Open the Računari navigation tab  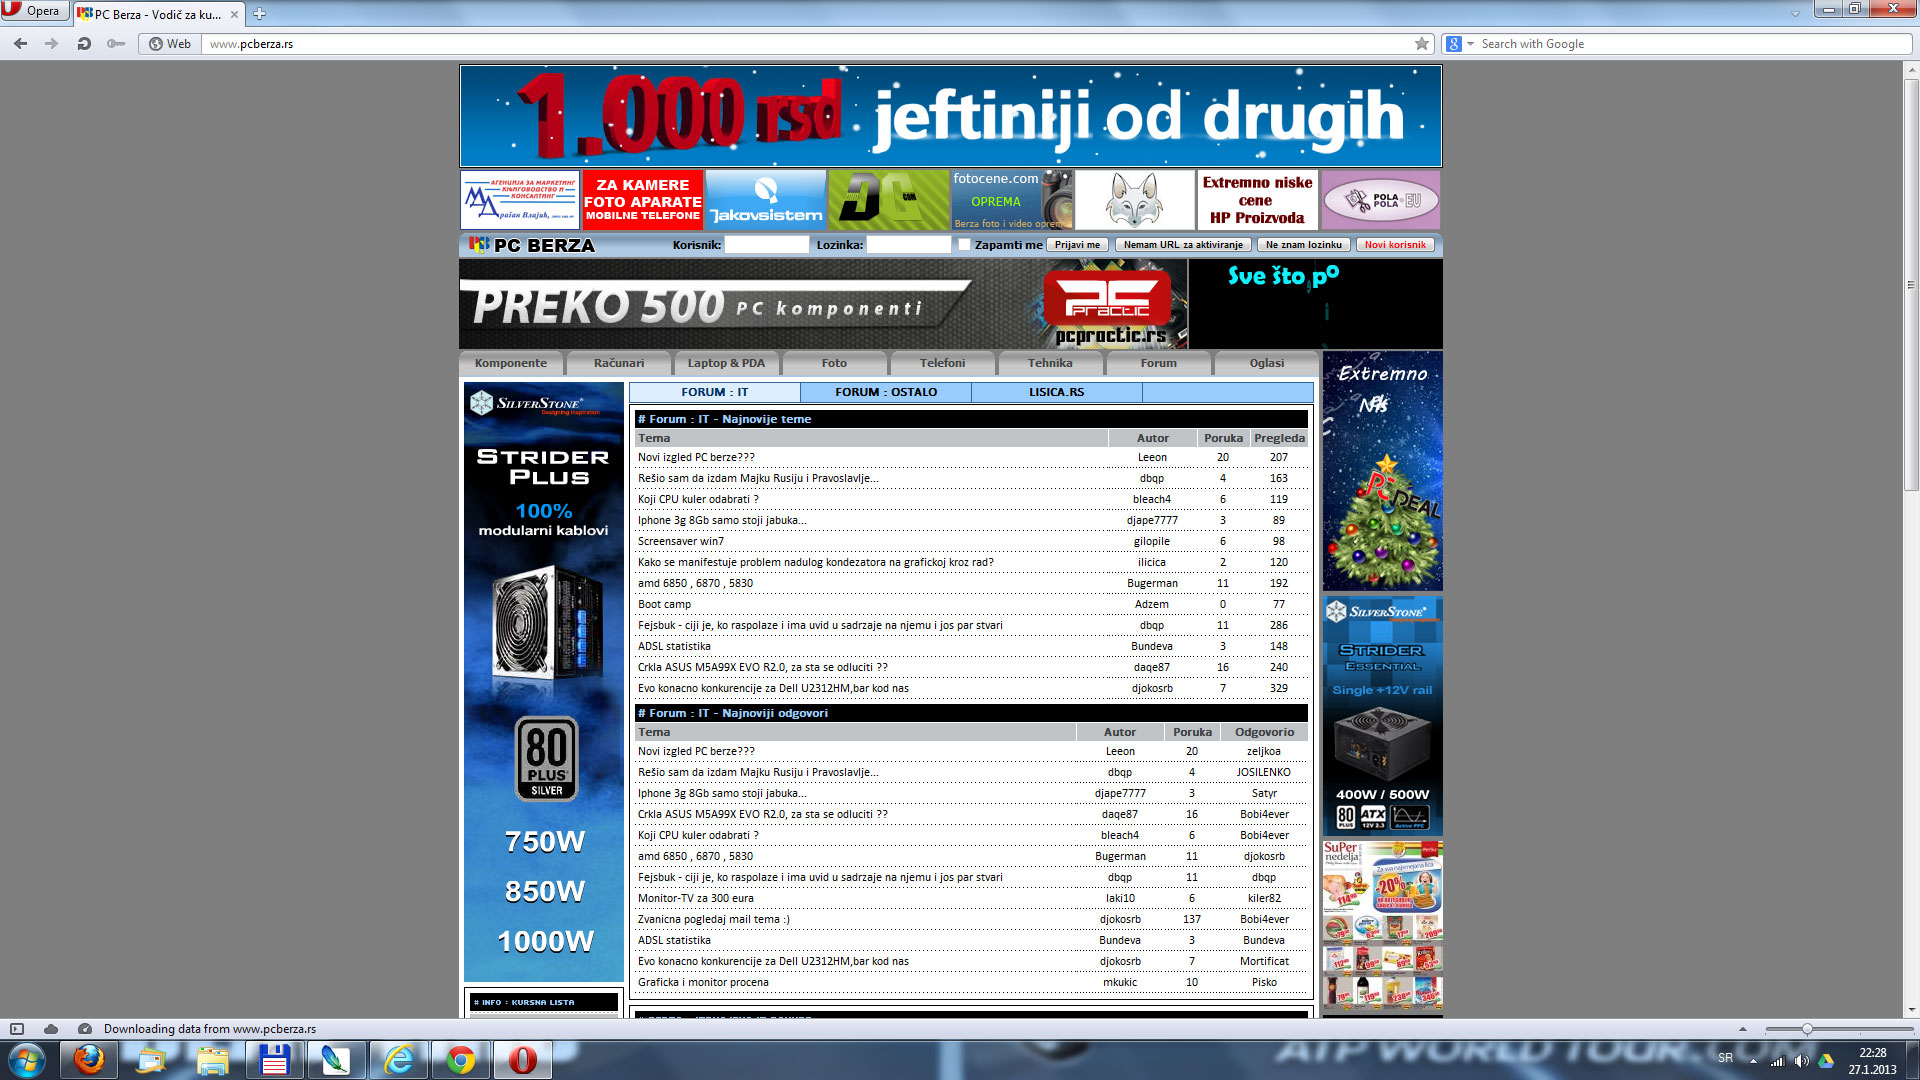coord(619,363)
